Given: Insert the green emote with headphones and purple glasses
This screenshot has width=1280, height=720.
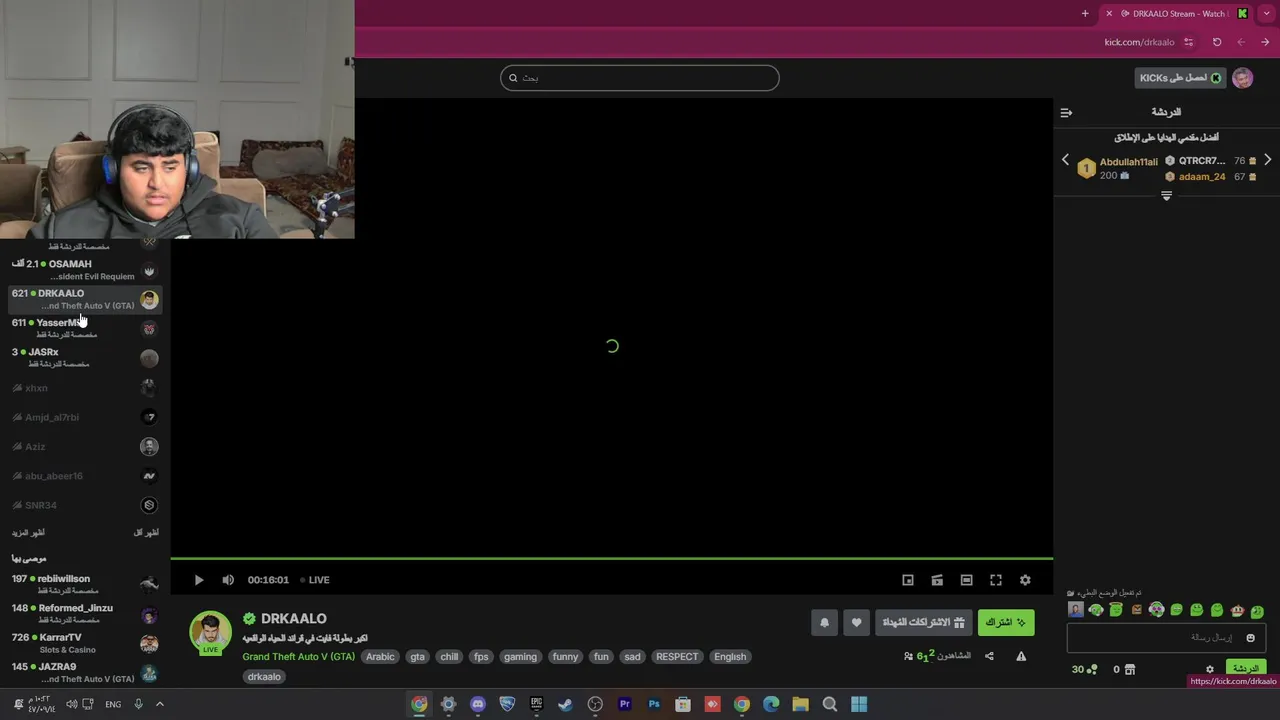Looking at the screenshot, I should [x=1156, y=610].
